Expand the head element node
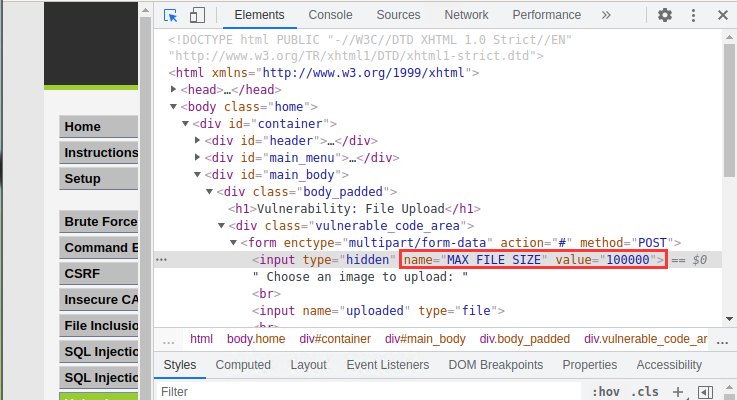Viewport: 737px width, 400px height. click(x=173, y=89)
